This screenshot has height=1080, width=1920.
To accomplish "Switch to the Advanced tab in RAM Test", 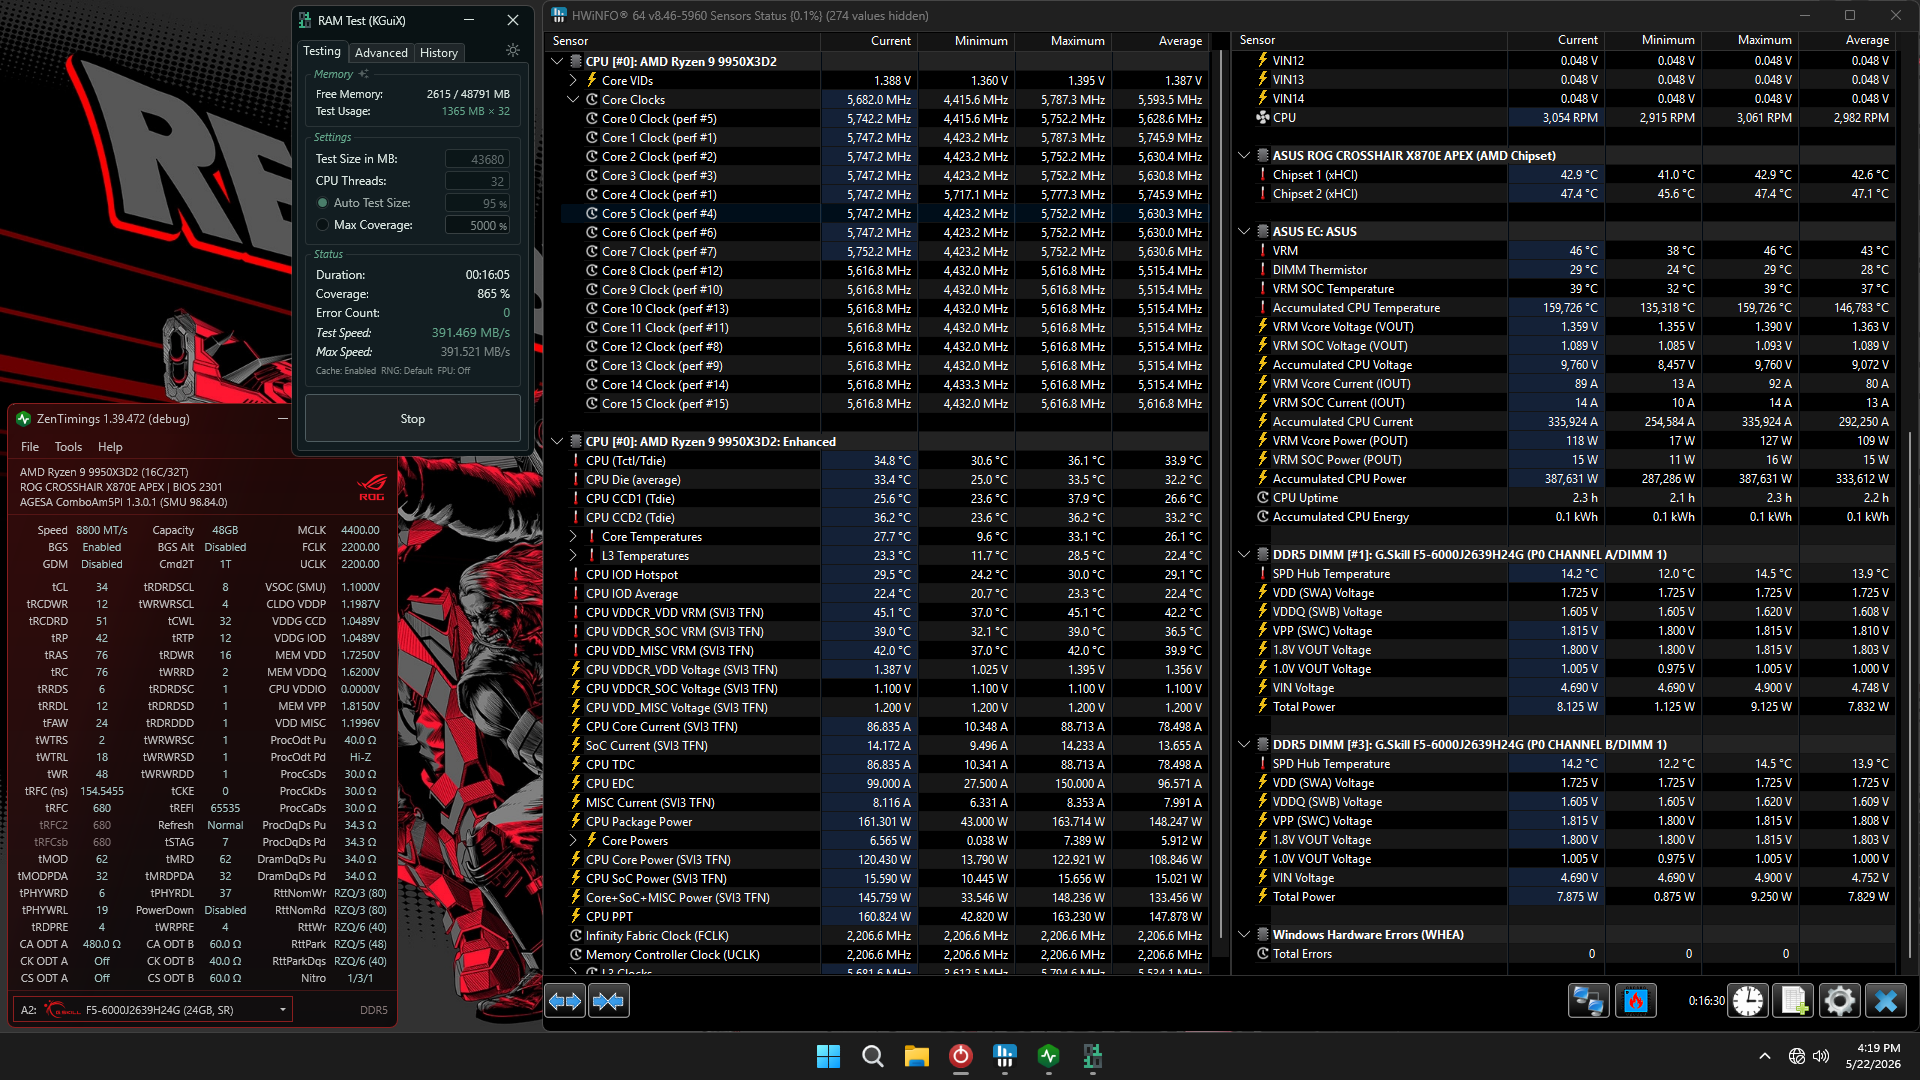I will (381, 53).
